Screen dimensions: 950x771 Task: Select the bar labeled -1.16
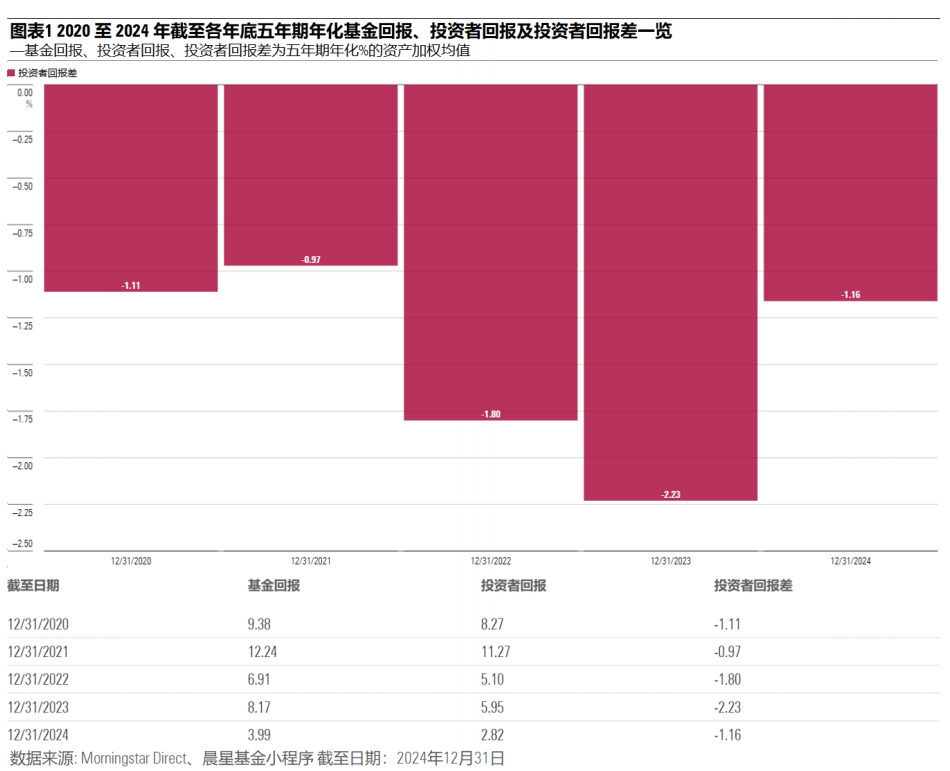[x=851, y=193]
